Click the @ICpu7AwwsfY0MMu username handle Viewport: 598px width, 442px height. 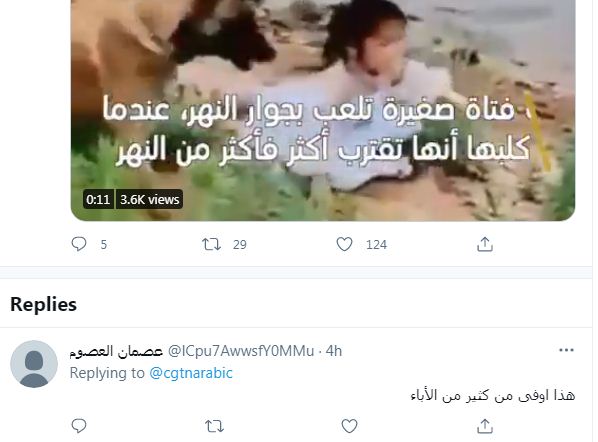pyautogui.click(x=241, y=351)
